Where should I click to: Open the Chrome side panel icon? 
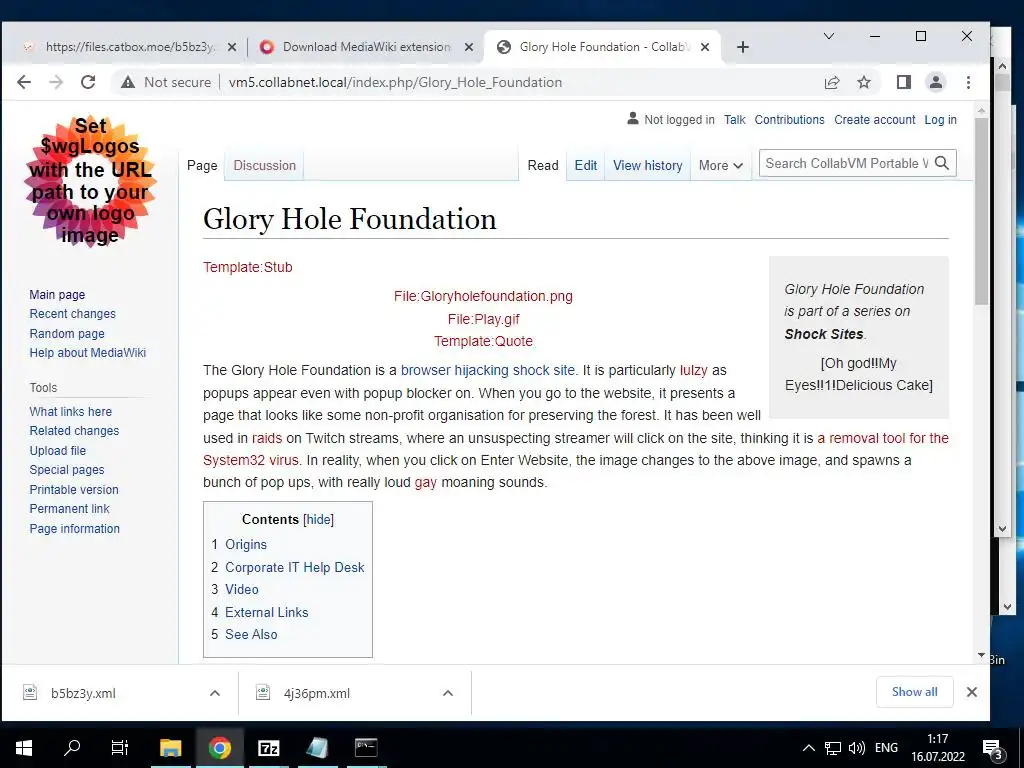pos(904,82)
